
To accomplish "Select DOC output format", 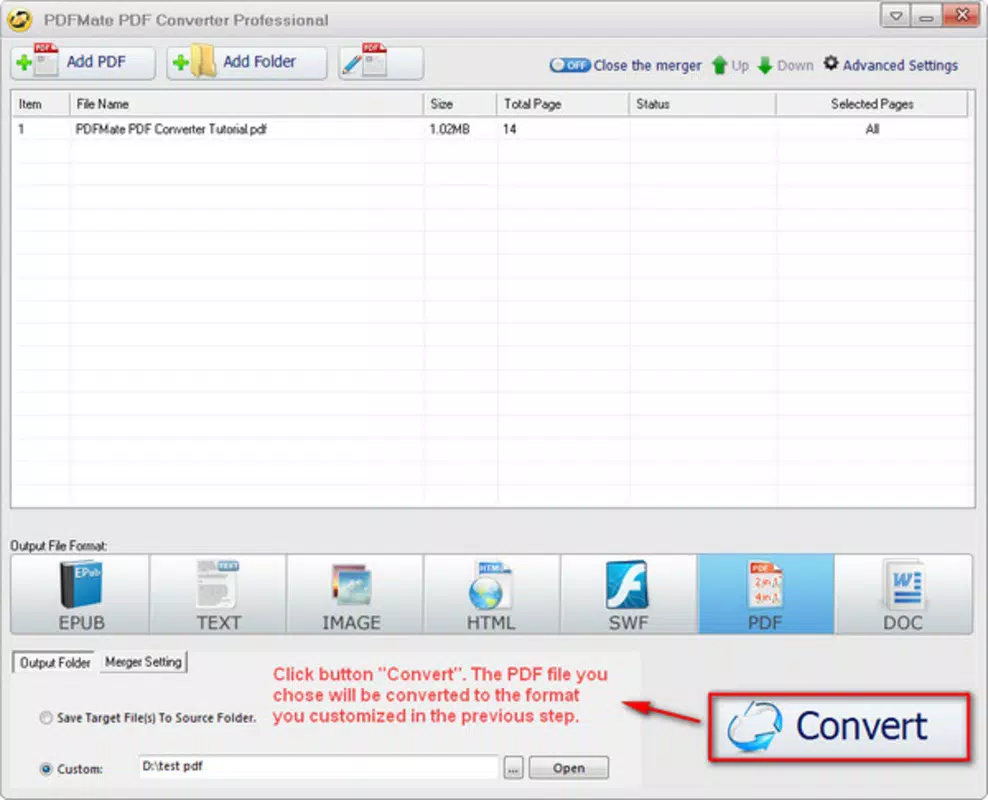I will (x=904, y=594).
